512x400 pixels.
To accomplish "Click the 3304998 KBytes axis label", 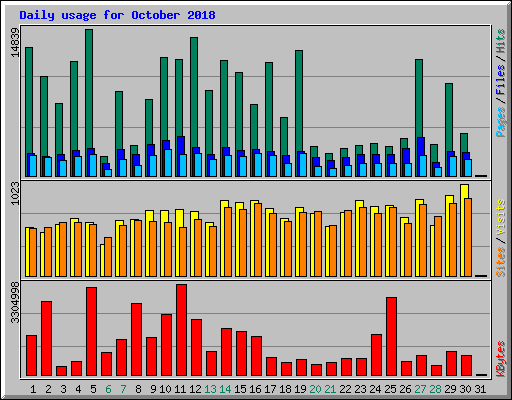I will (15, 303).
